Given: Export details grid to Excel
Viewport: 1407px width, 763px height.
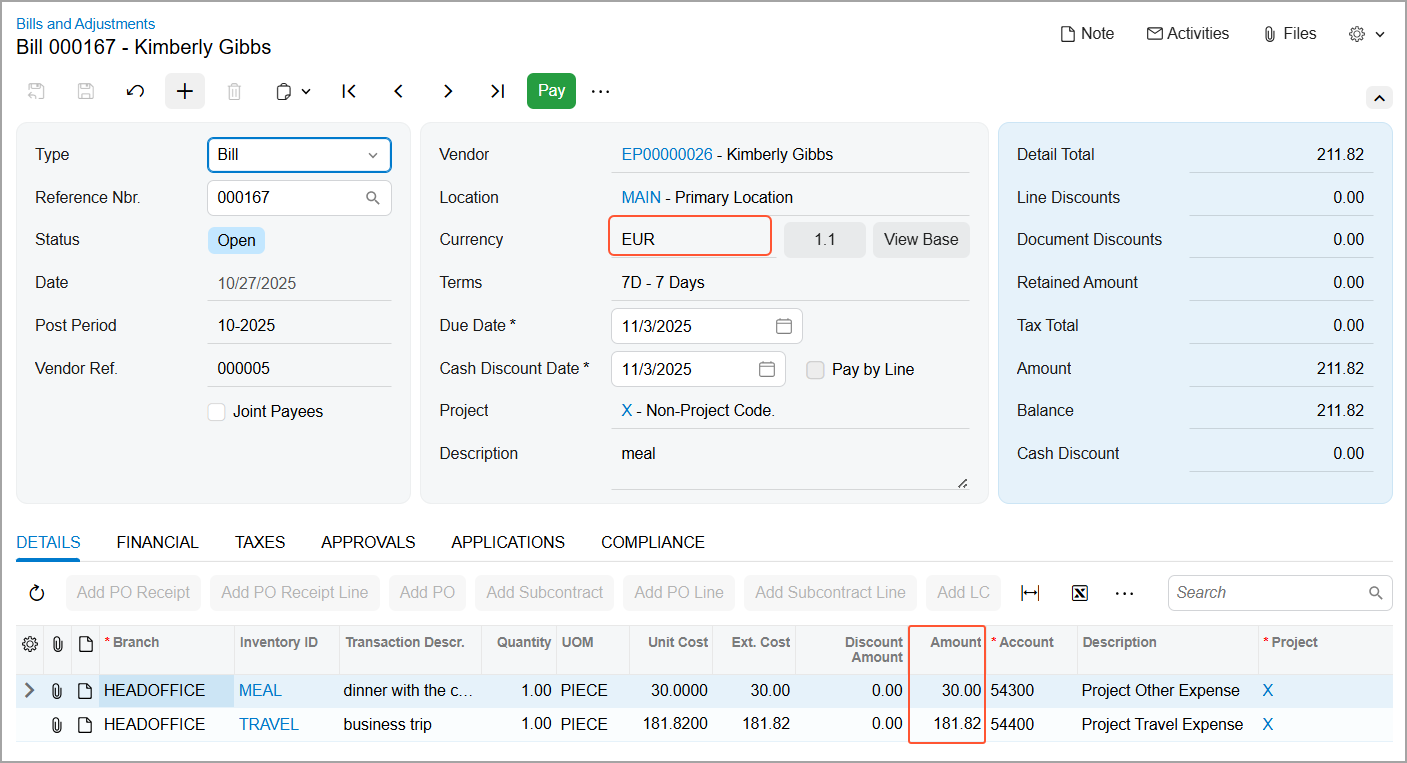Looking at the screenshot, I should tap(1080, 593).
